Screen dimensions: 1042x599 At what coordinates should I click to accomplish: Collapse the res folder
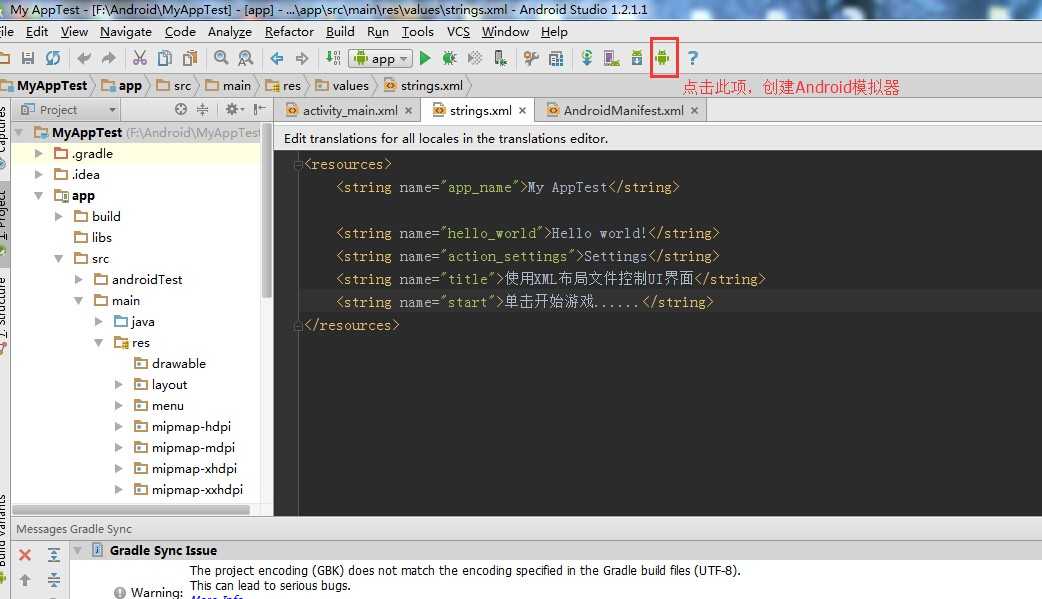click(98, 343)
